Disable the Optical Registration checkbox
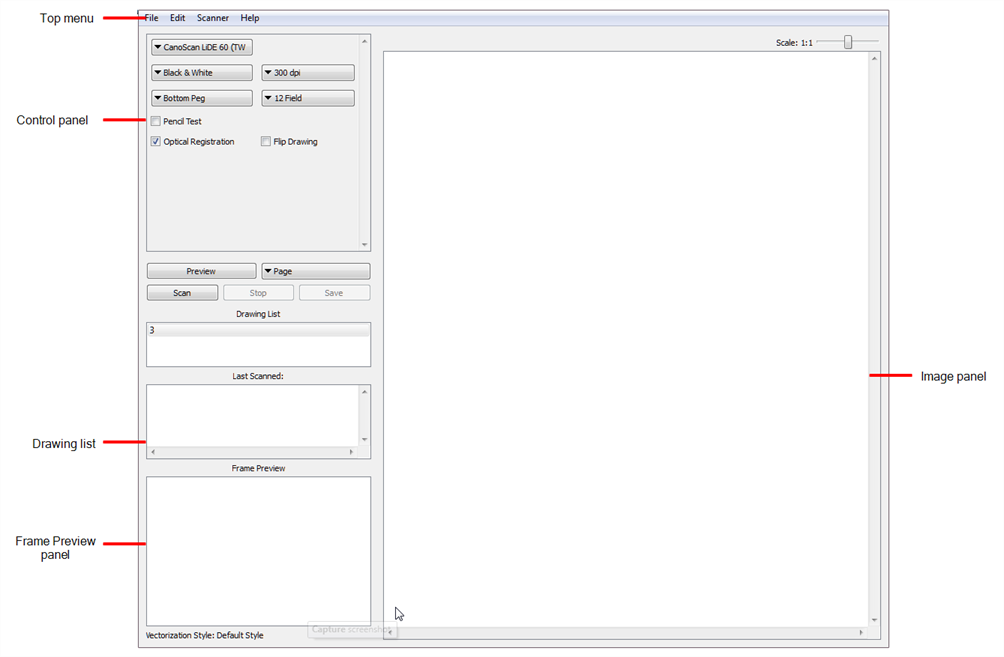 click(x=156, y=141)
